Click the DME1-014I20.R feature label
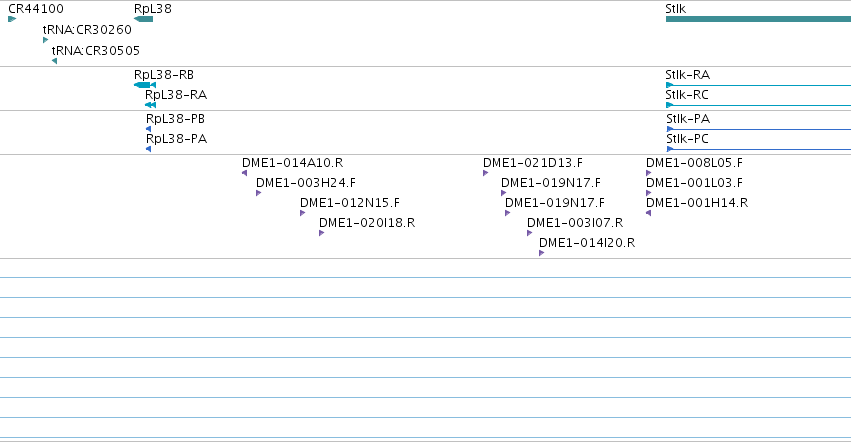 tap(587, 243)
